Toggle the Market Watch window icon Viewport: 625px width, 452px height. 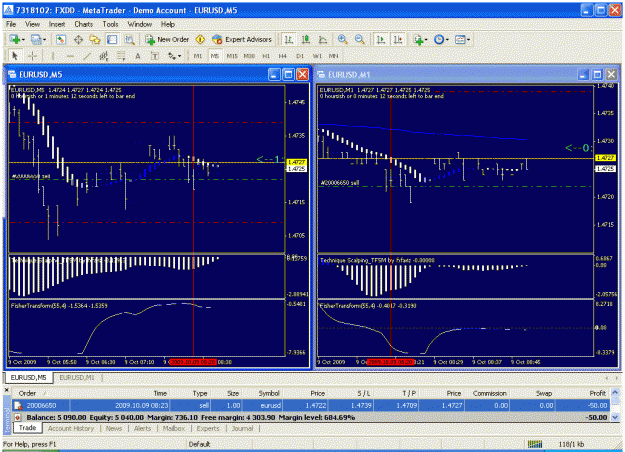click(x=61, y=39)
